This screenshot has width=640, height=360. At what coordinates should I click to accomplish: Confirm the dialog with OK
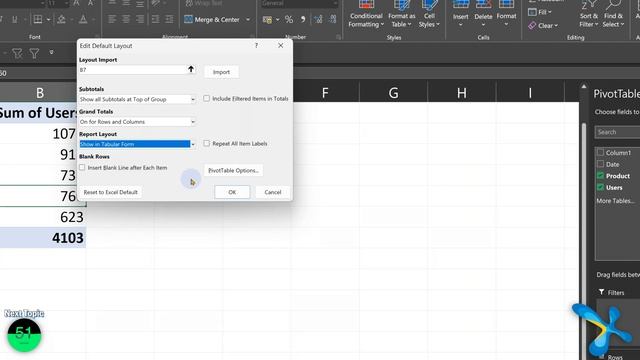click(232, 192)
